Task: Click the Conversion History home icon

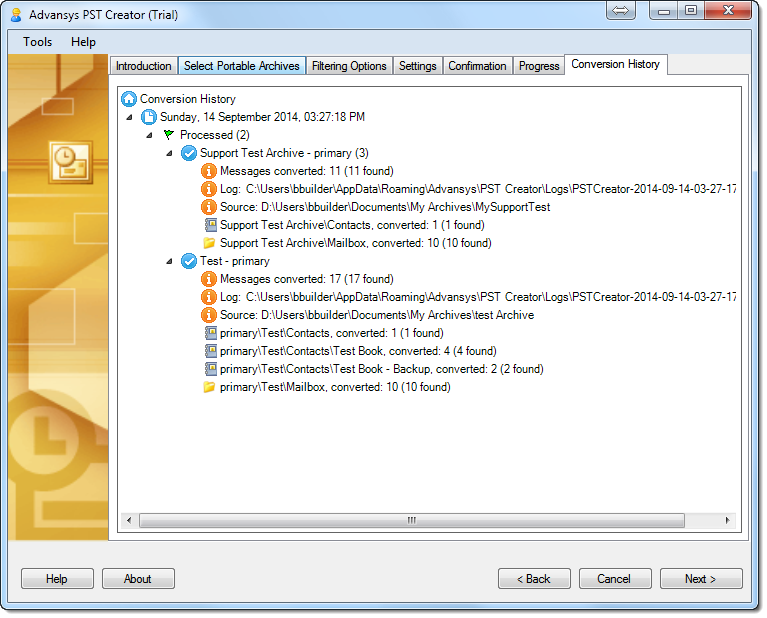Action: pos(129,99)
